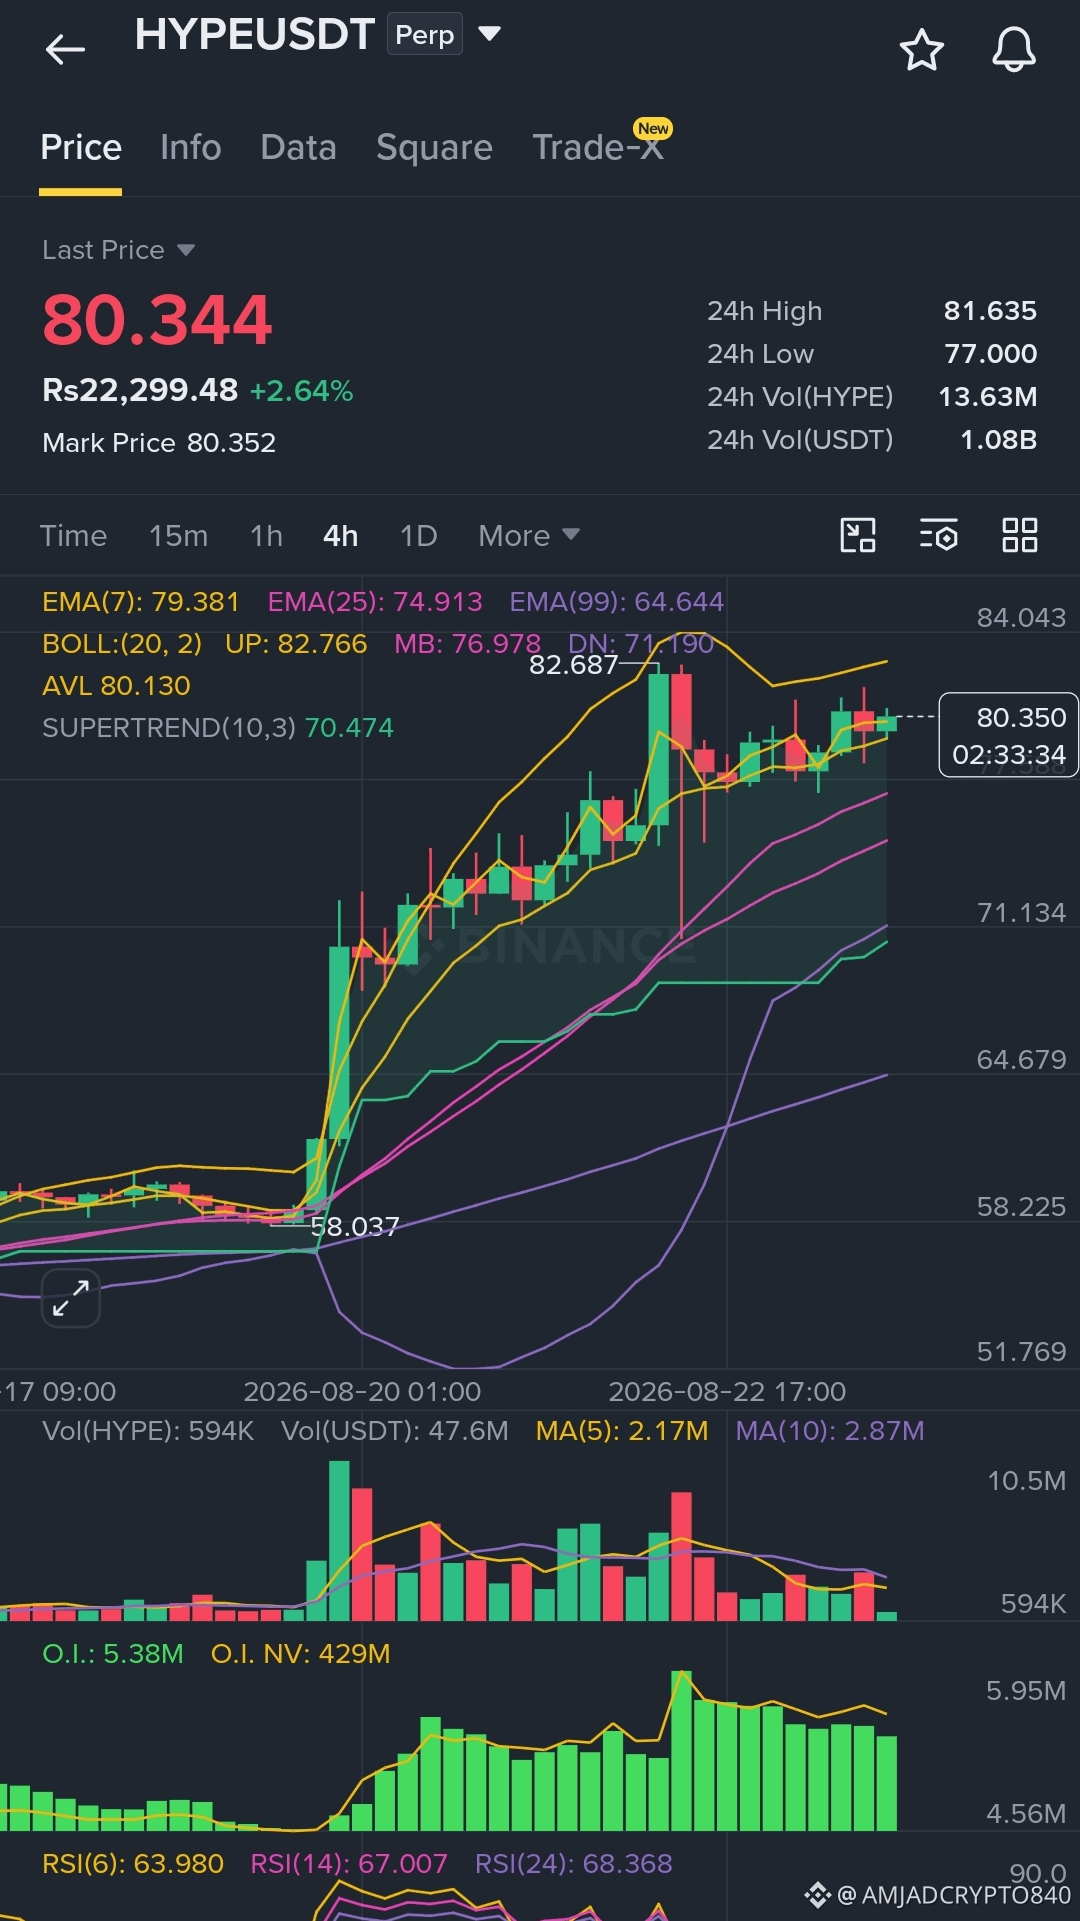Select the 15m timeframe
1080x1921 pixels.
point(178,536)
